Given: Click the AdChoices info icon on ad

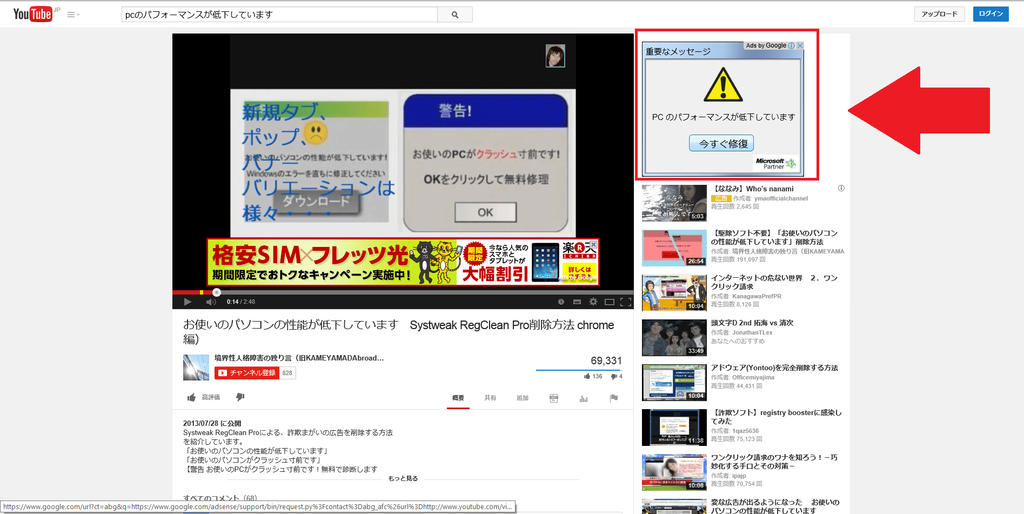Looking at the screenshot, I should [792, 46].
